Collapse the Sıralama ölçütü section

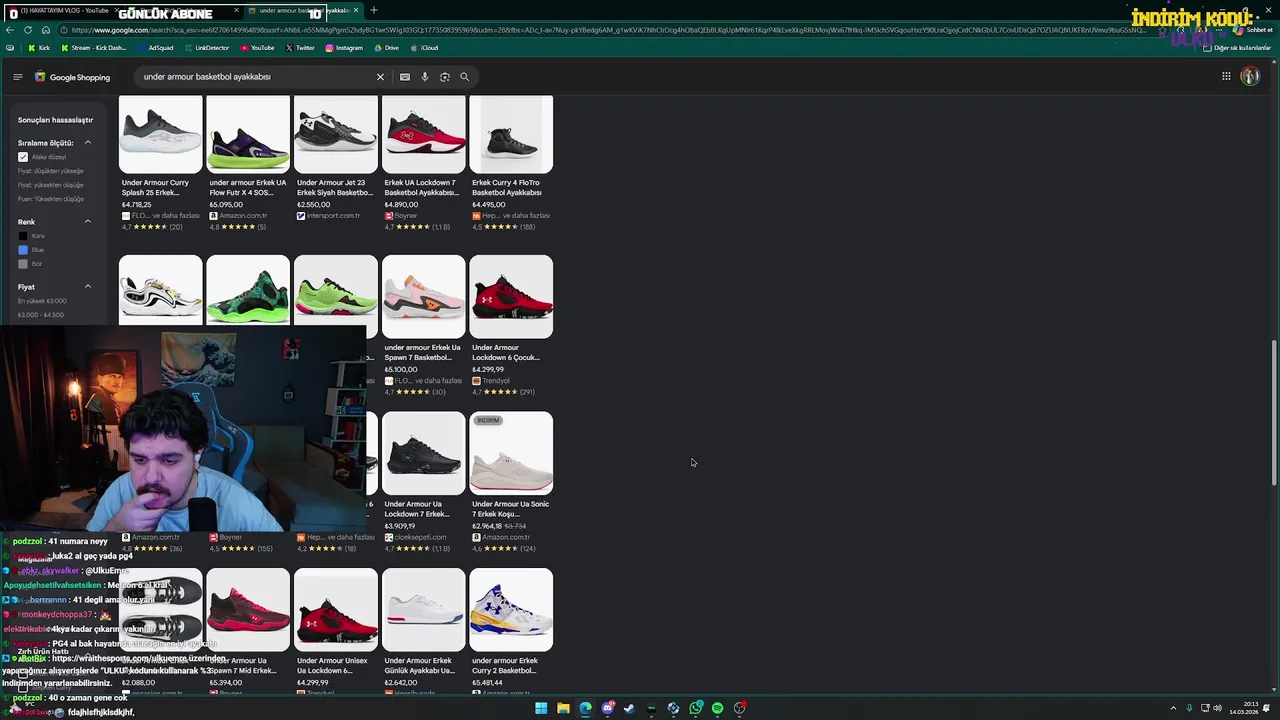[87, 143]
